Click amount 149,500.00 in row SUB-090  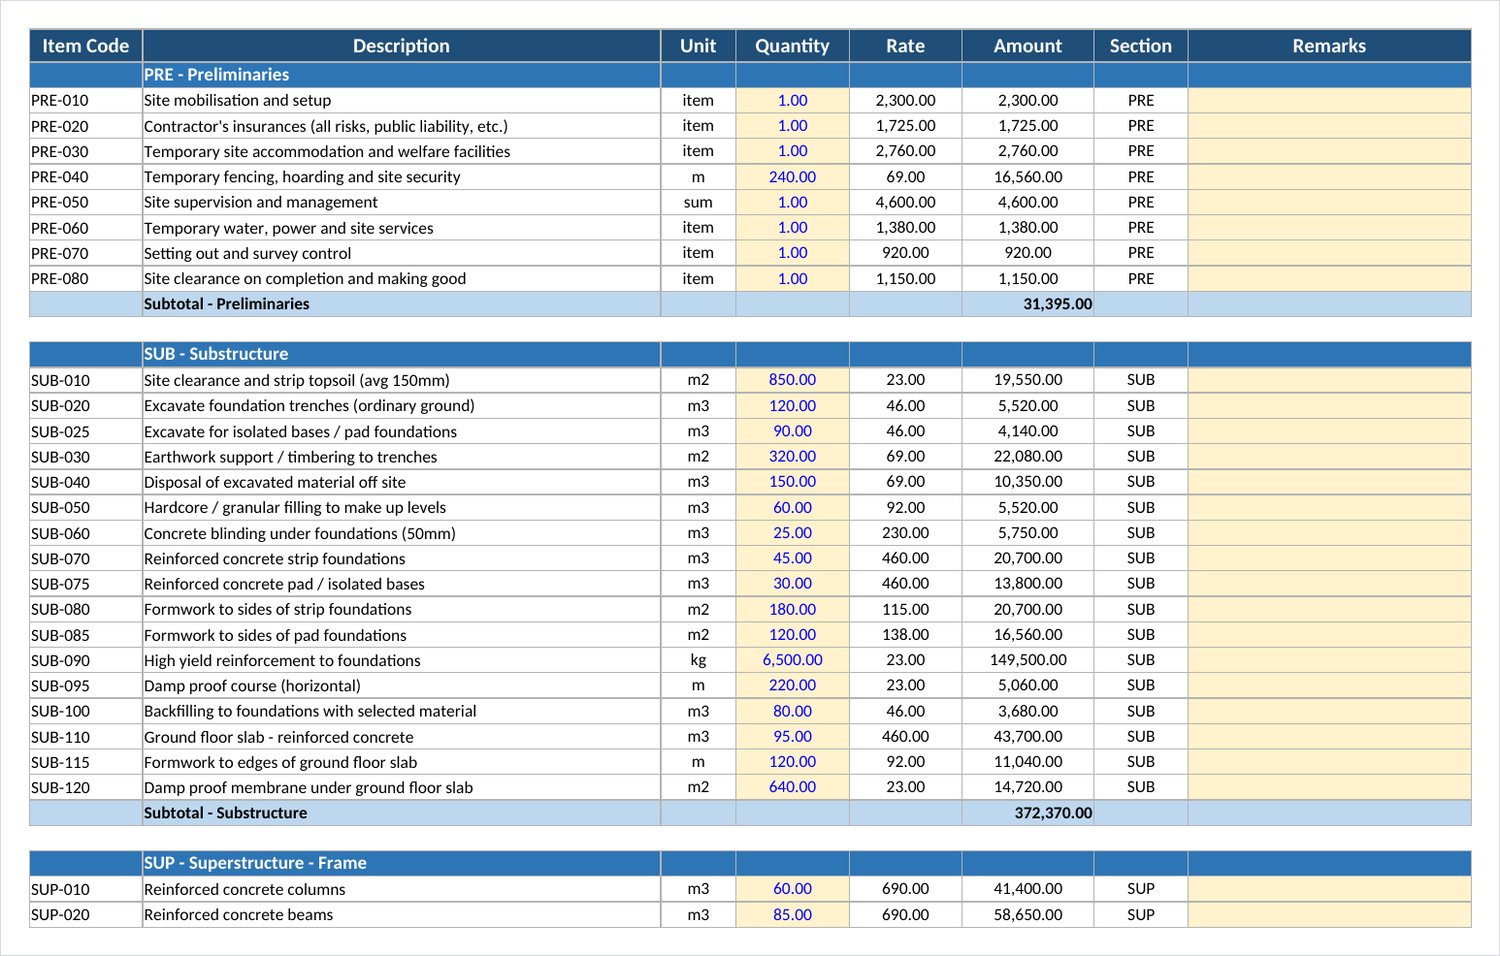[x=1028, y=660]
